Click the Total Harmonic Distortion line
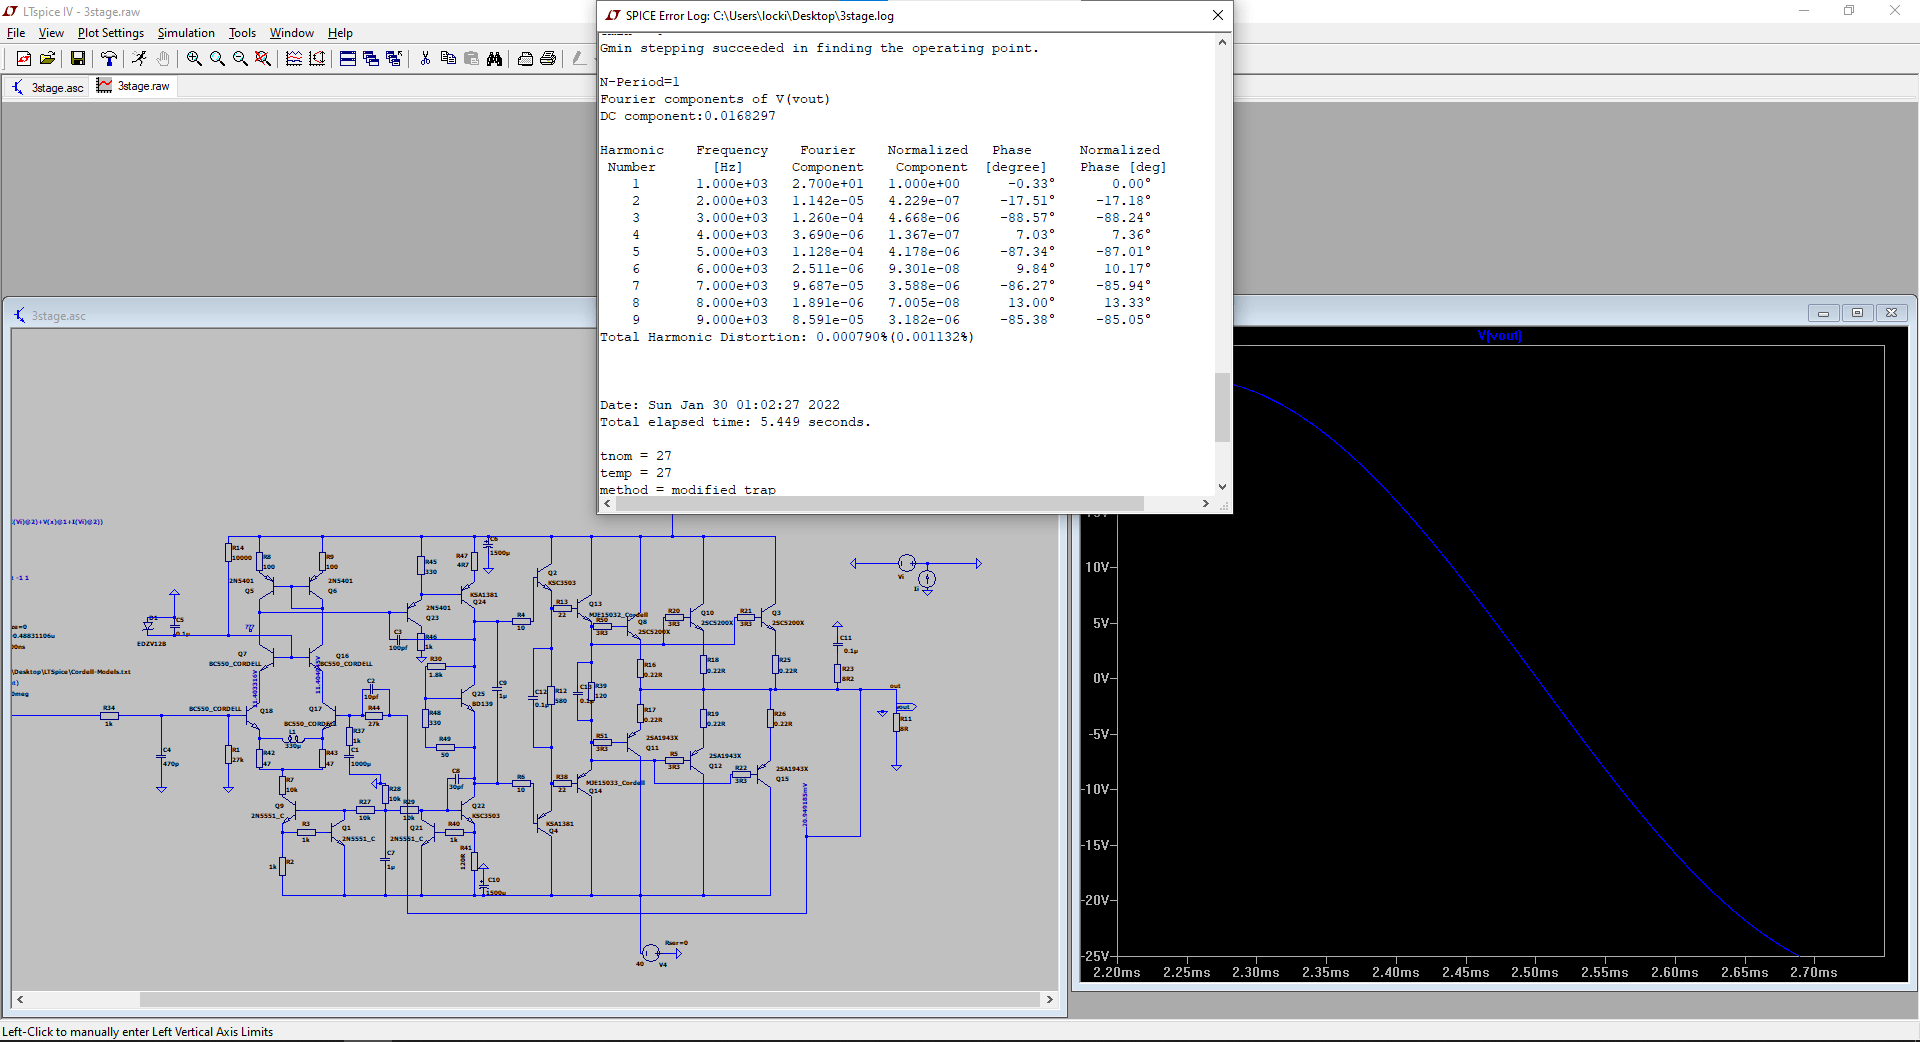Viewport: 1920px width, 1042px height. coord(786,337)
